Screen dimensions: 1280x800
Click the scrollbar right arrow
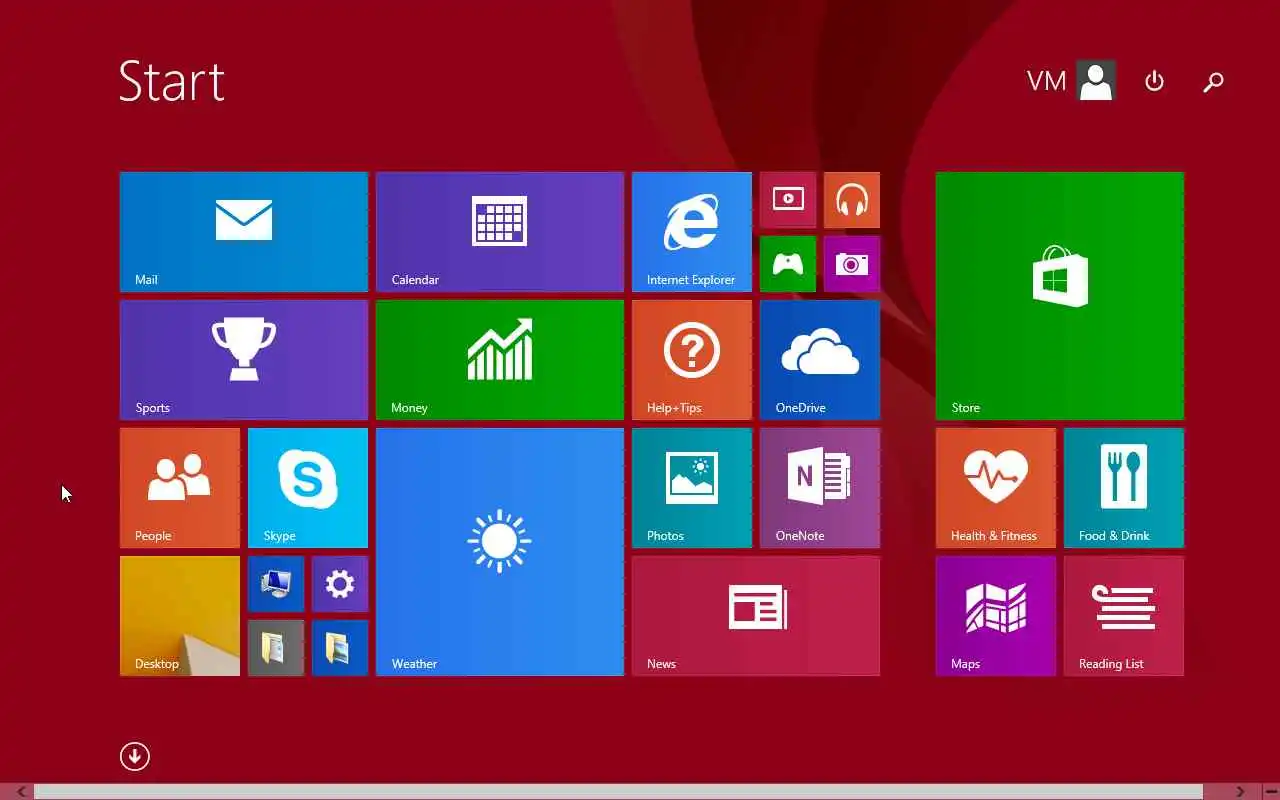pyautogui.click(x=1240, y=792)
